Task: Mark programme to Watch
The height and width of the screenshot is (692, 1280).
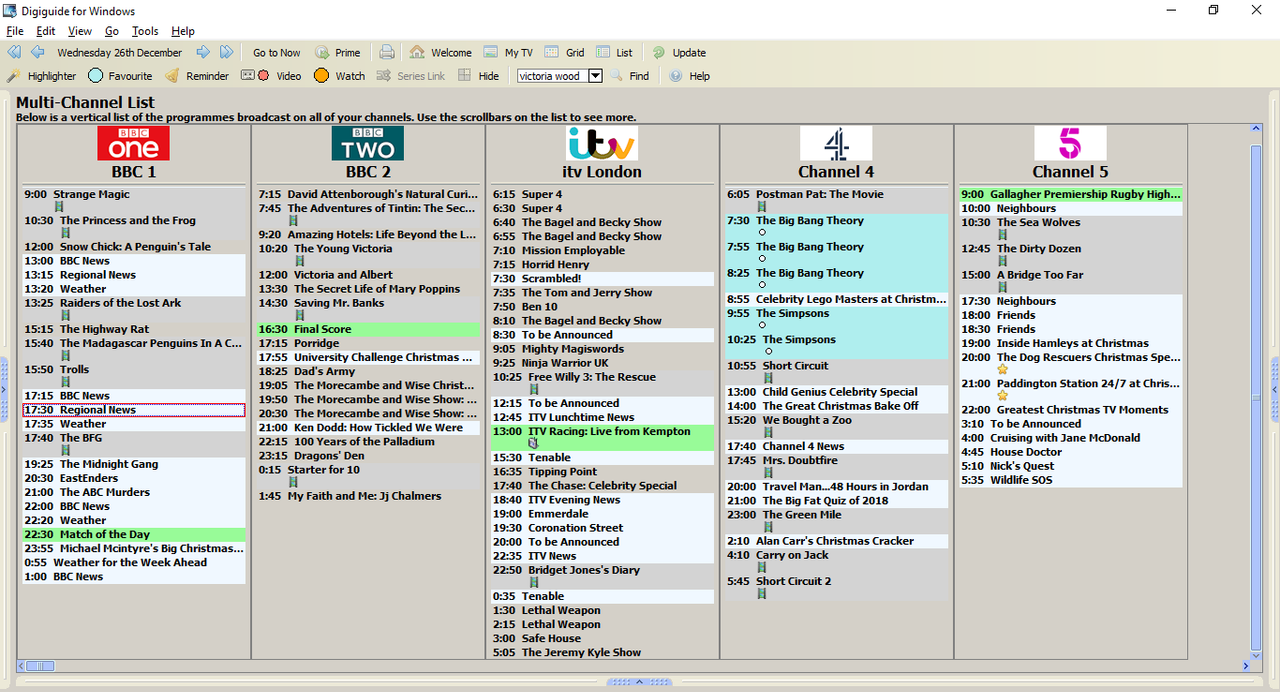Action: [x=340, y=76]
